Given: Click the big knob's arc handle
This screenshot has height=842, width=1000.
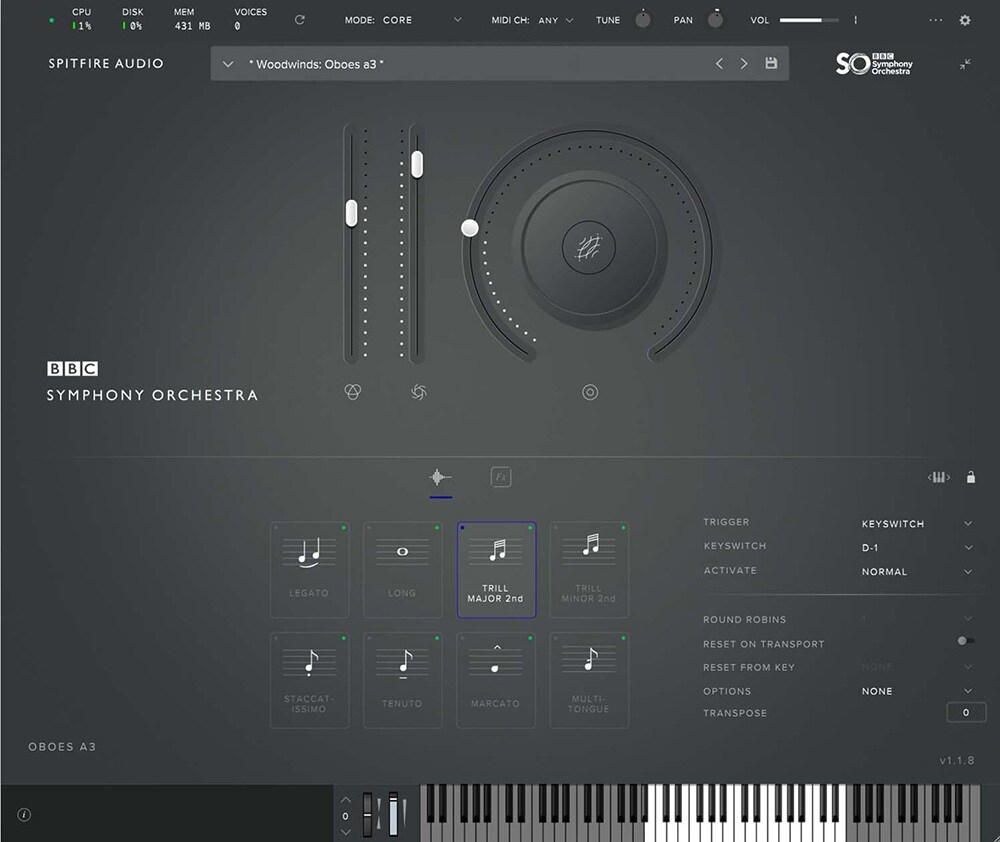Looking at the screenshot, I should pyautogui.click(x=470, y=228).
